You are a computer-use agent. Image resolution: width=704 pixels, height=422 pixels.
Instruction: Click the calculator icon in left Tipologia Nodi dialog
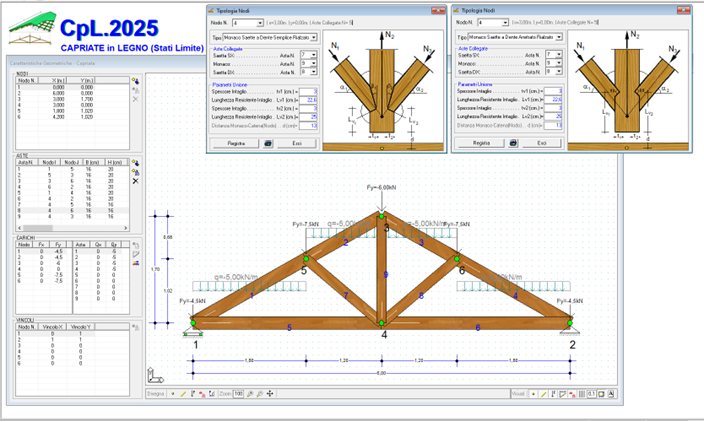(x=268, y=143)
